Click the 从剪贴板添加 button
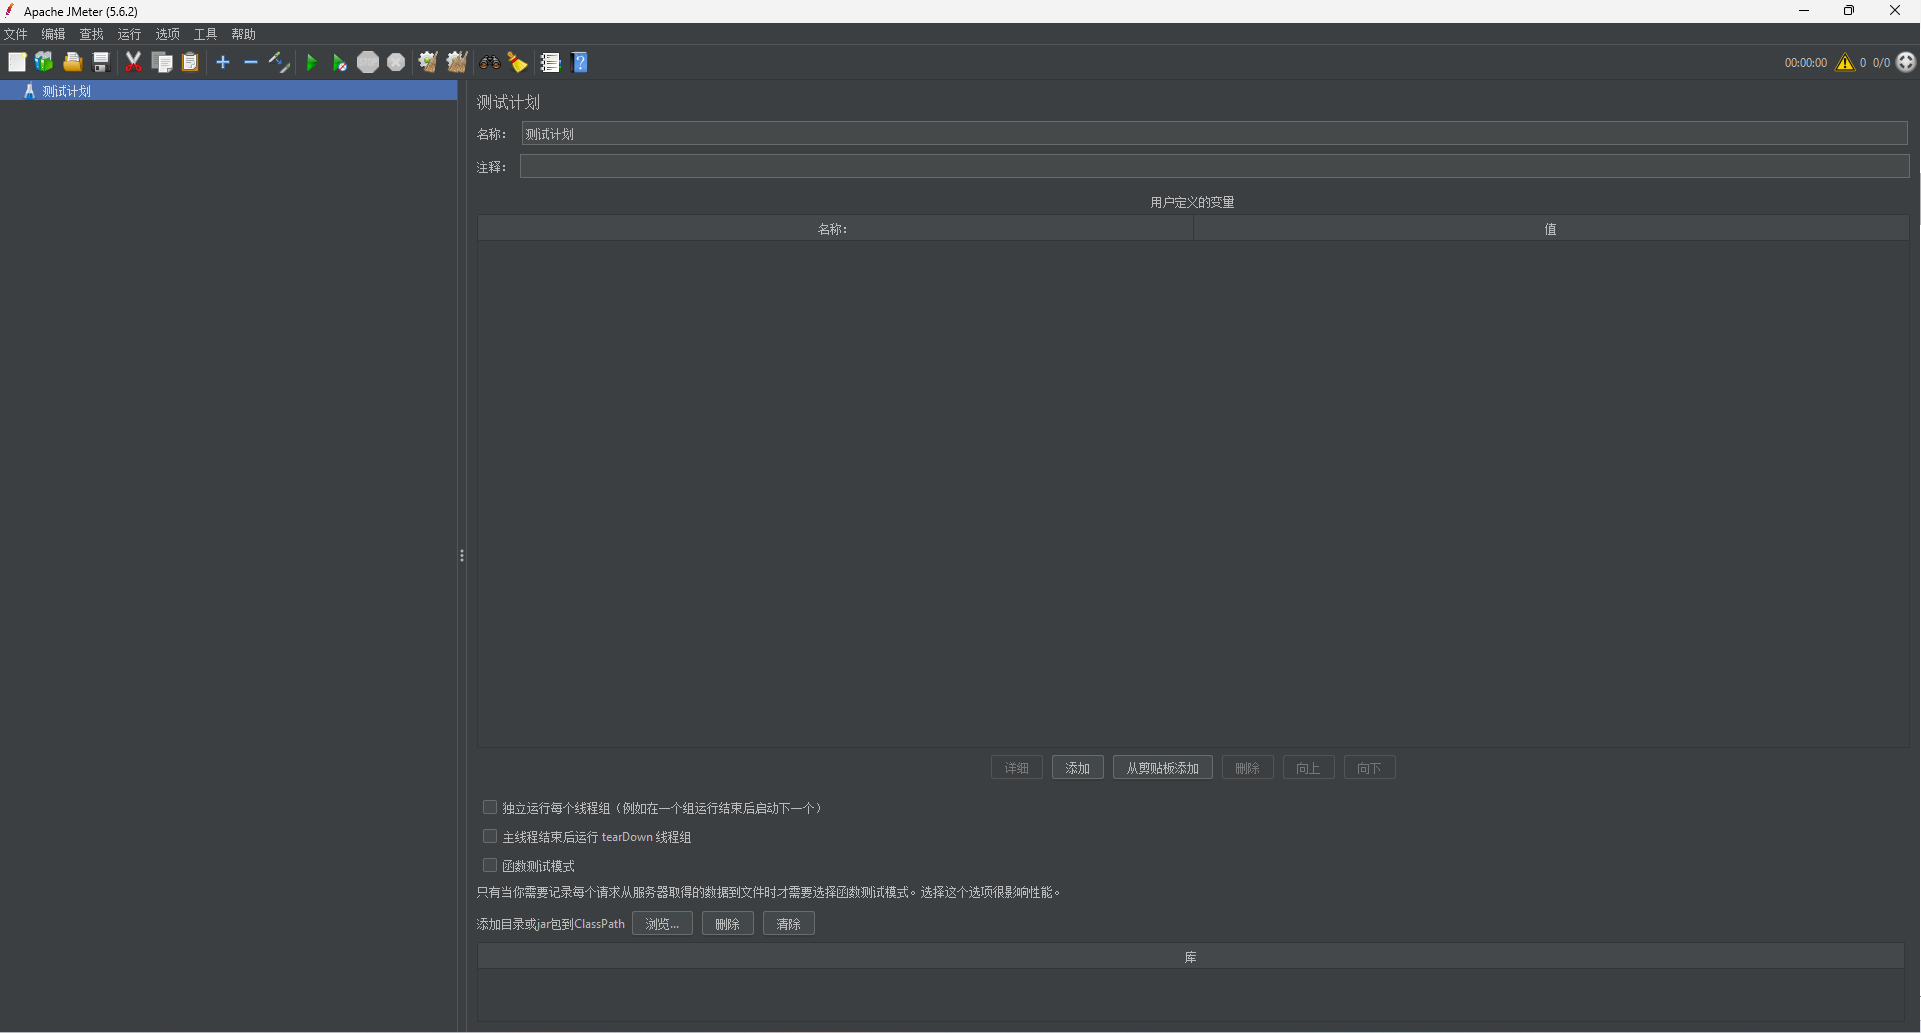This screenshot has height=1033, width=1921. [x=1162, y=768]
